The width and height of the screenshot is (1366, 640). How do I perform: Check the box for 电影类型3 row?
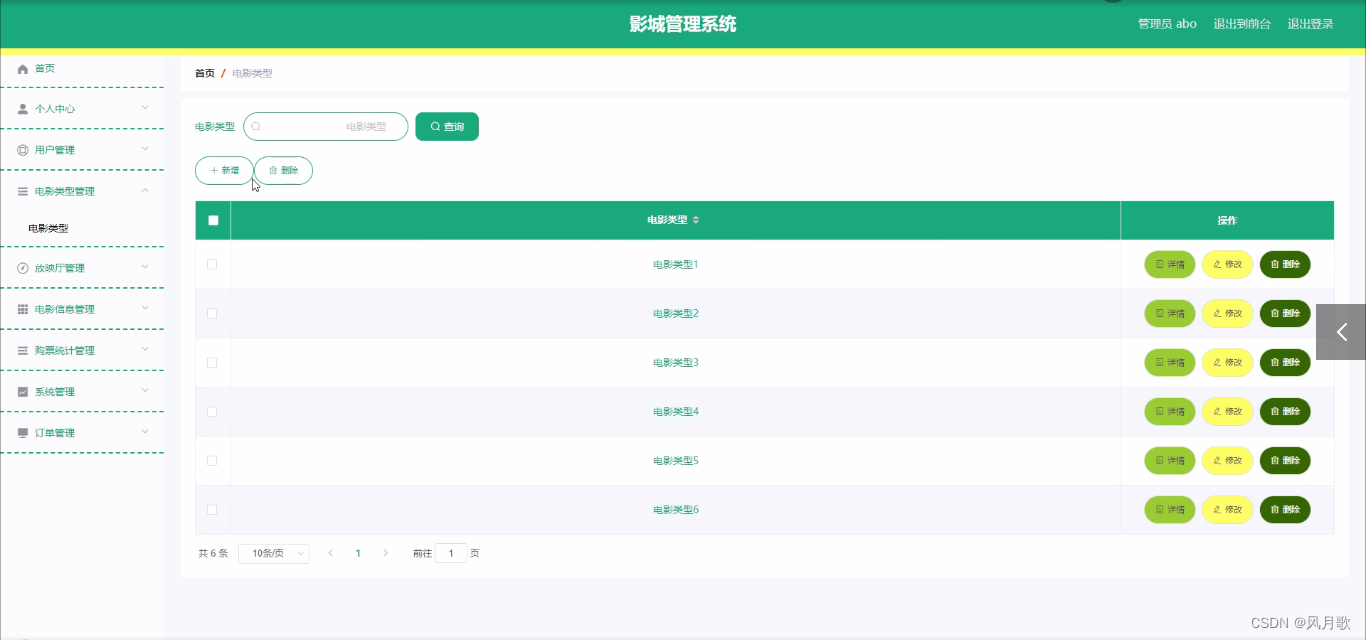212,362
